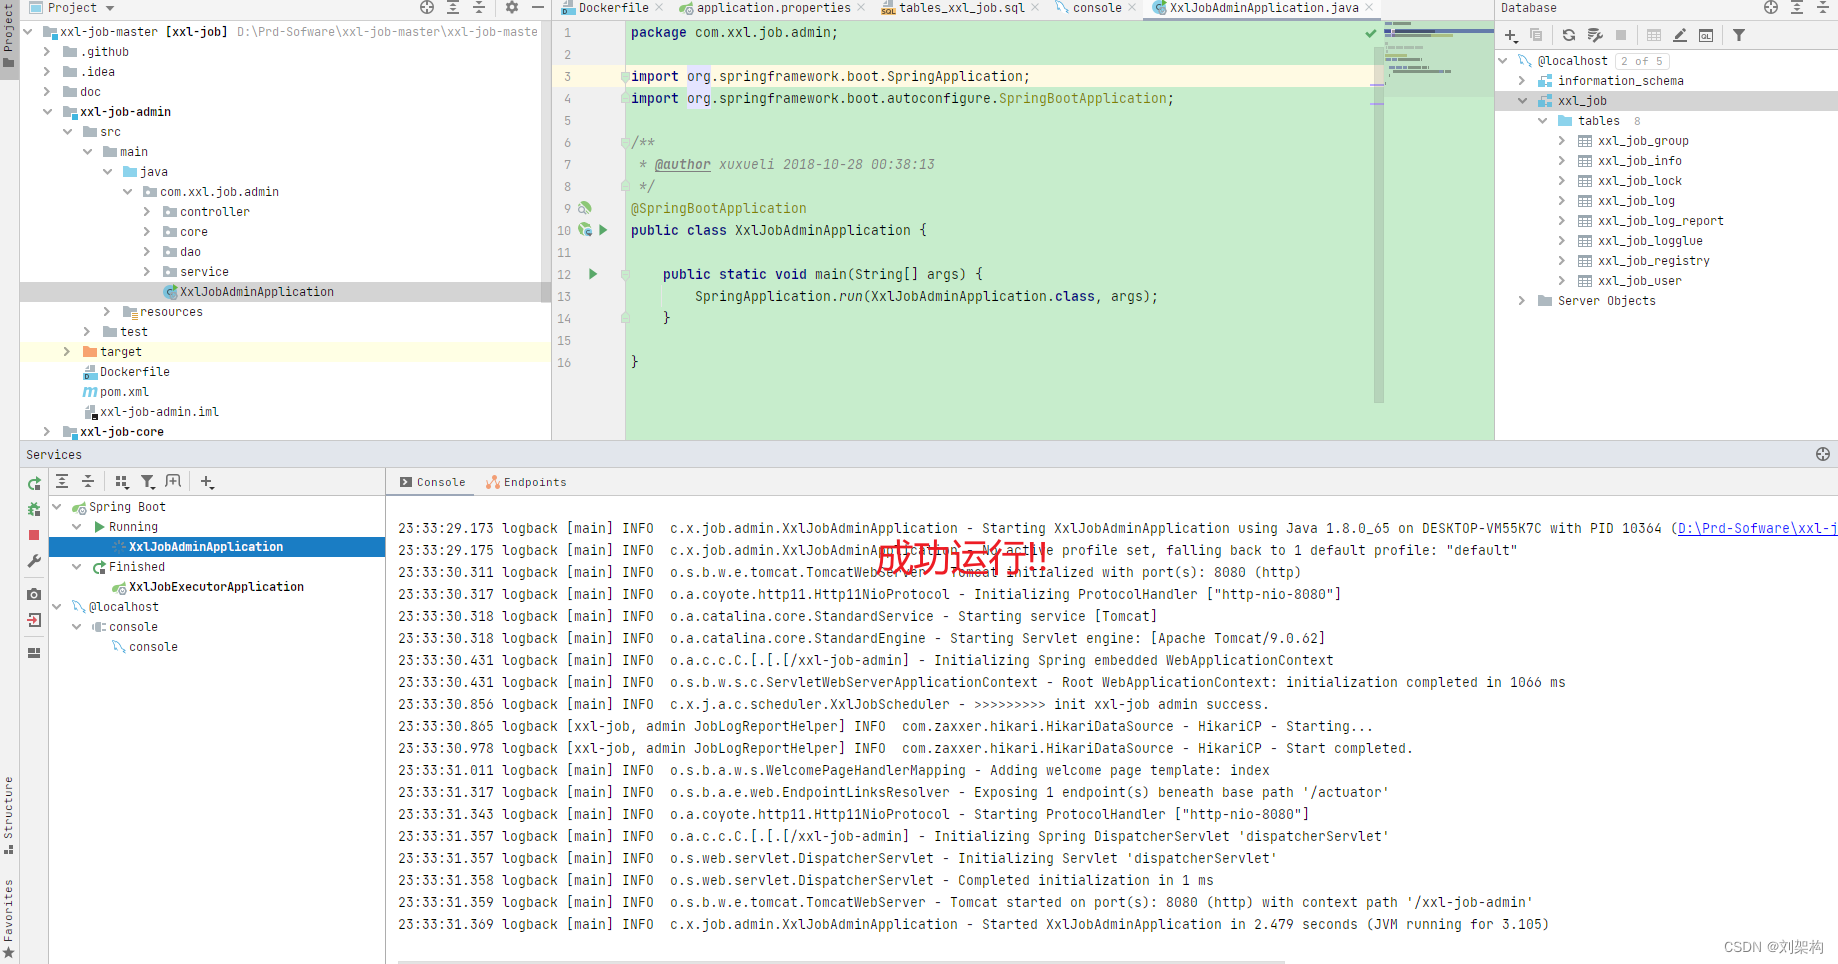Screen dimensions: 1838x964
Task: Open Dockerfile in the project tree
Action: point(135,372)
